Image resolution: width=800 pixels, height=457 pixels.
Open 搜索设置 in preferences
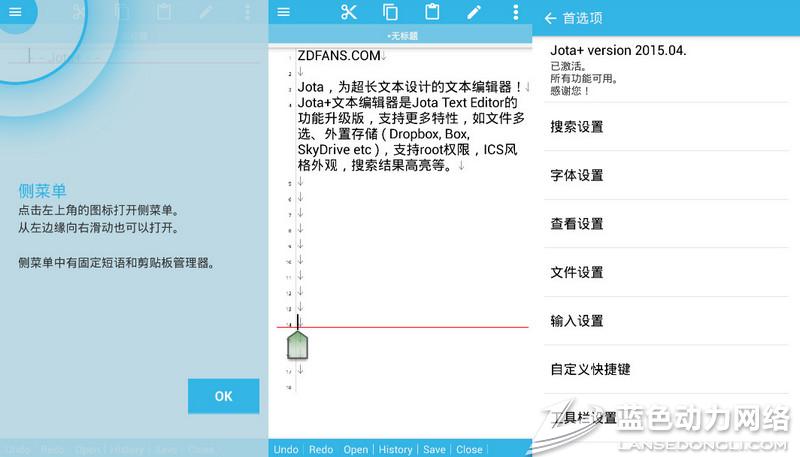click(577, 127)
